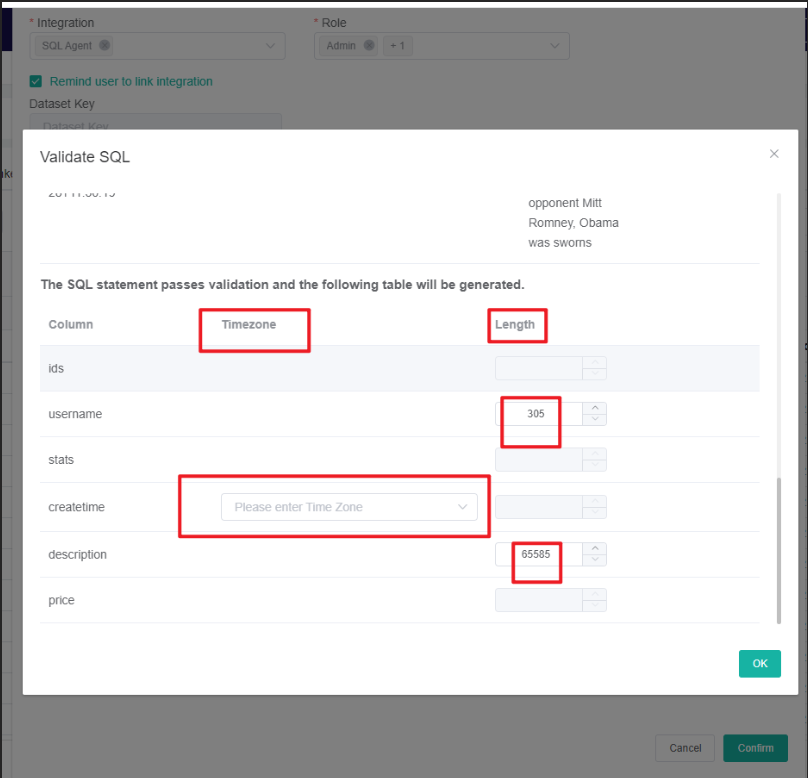Click the down stepper arrow for price Length

[x=594, y=604]
